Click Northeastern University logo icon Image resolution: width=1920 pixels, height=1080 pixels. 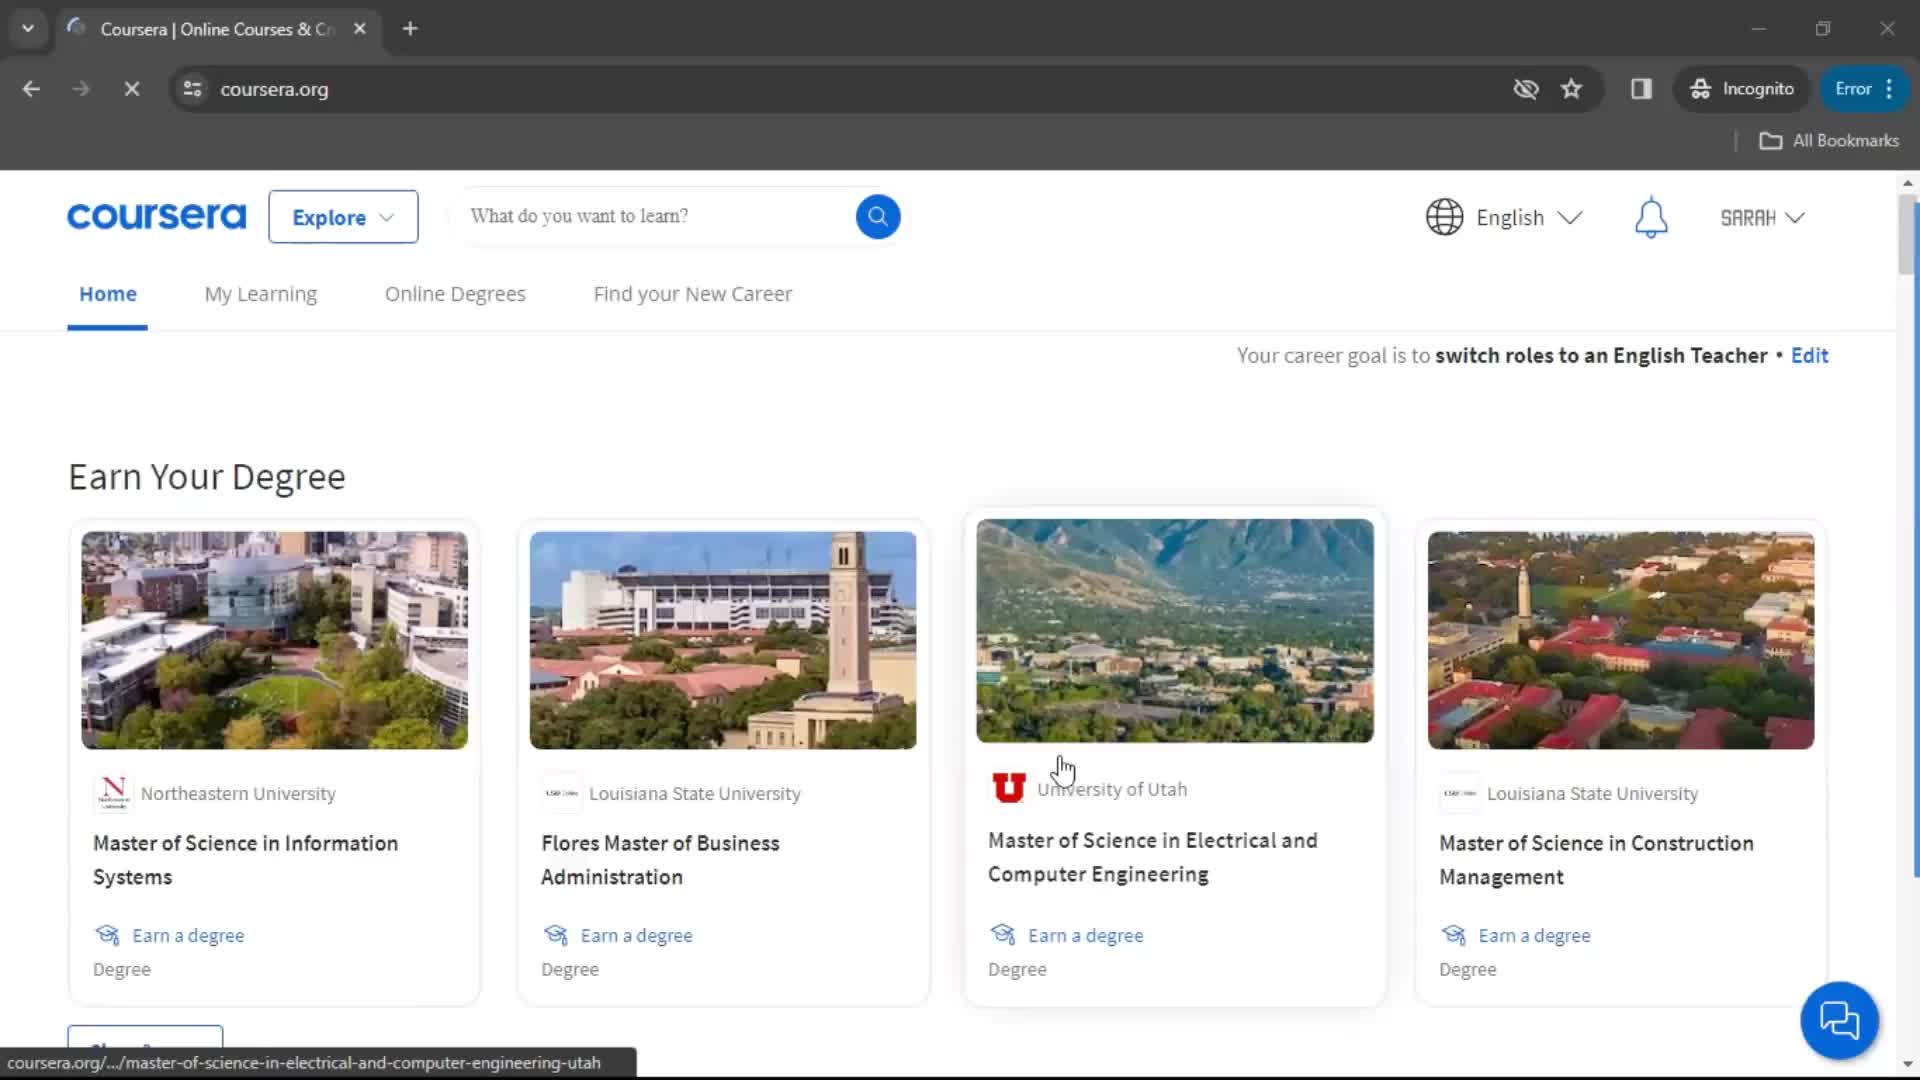[113, 793]
